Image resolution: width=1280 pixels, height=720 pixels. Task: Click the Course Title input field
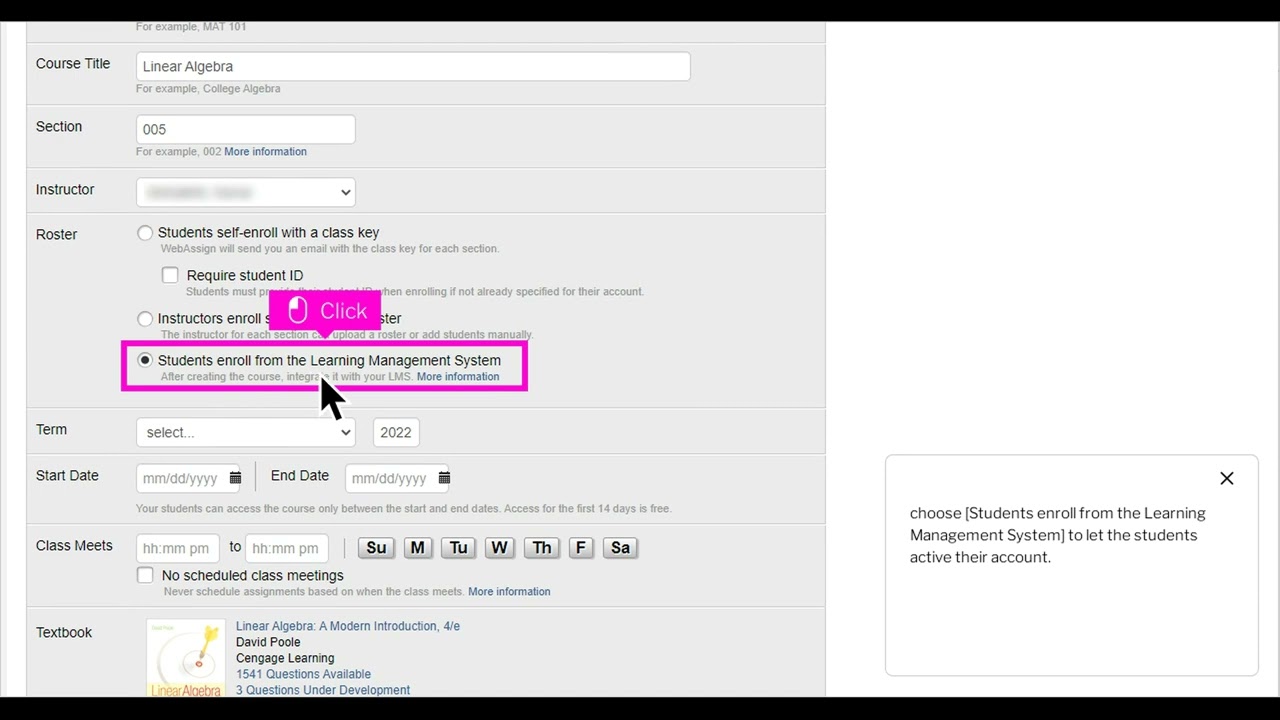(x=413, y=66)
